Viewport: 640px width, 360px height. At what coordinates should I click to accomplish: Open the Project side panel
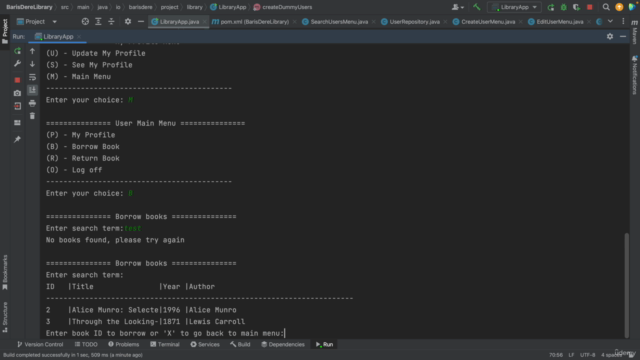[x=5, y=31]
